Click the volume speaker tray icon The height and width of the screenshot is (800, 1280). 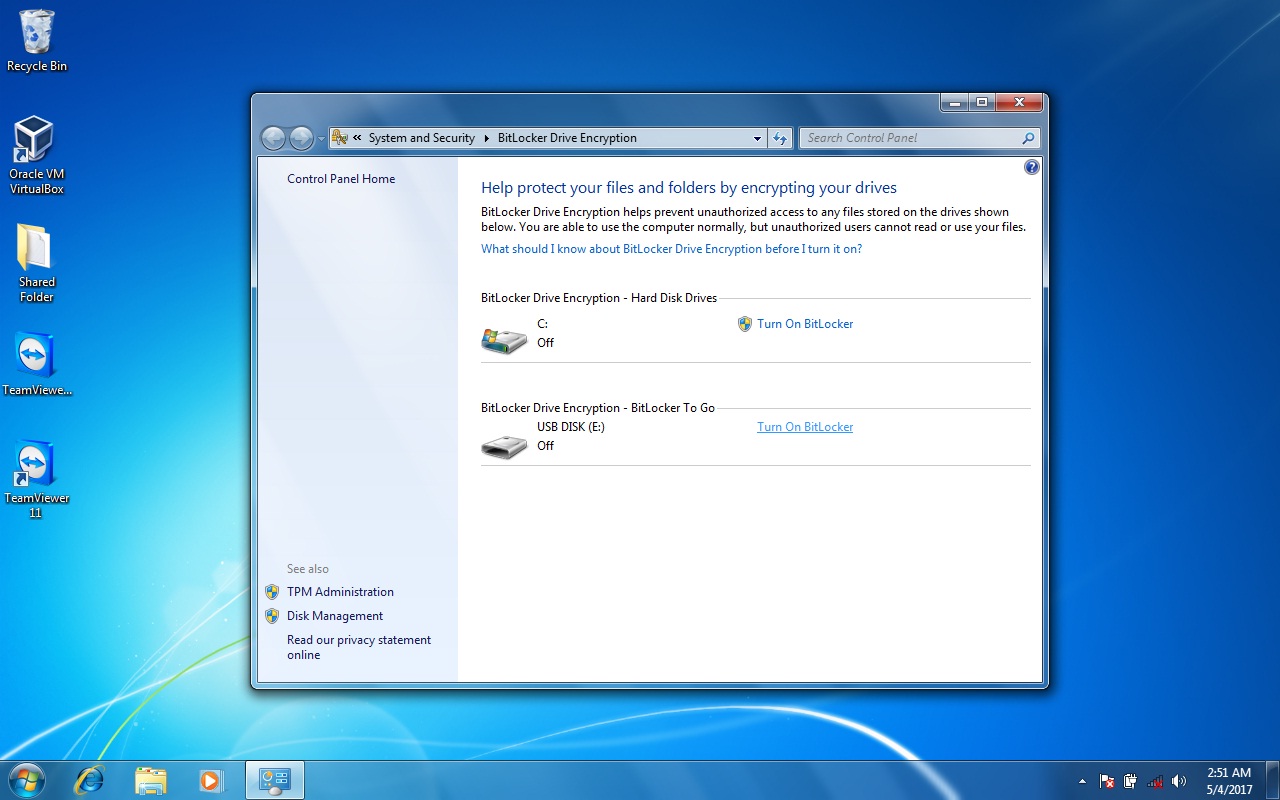point(1179,781)
